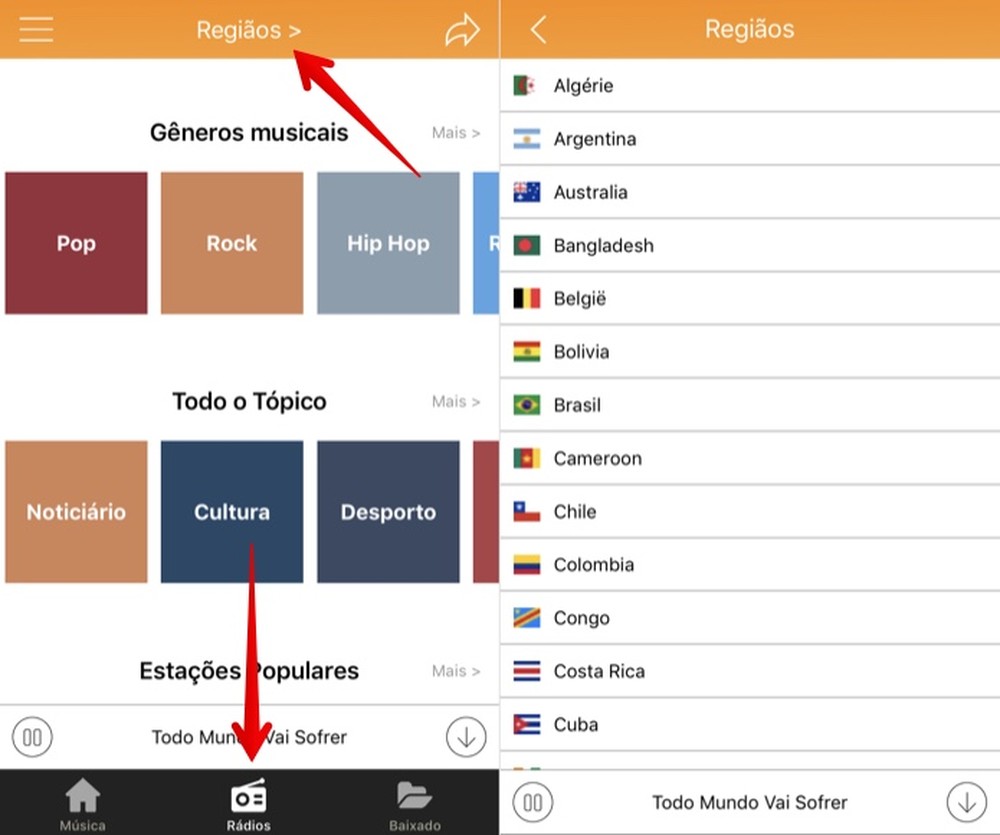
Task: Select the Rádios tab icon
Action: tap(248, 797)
